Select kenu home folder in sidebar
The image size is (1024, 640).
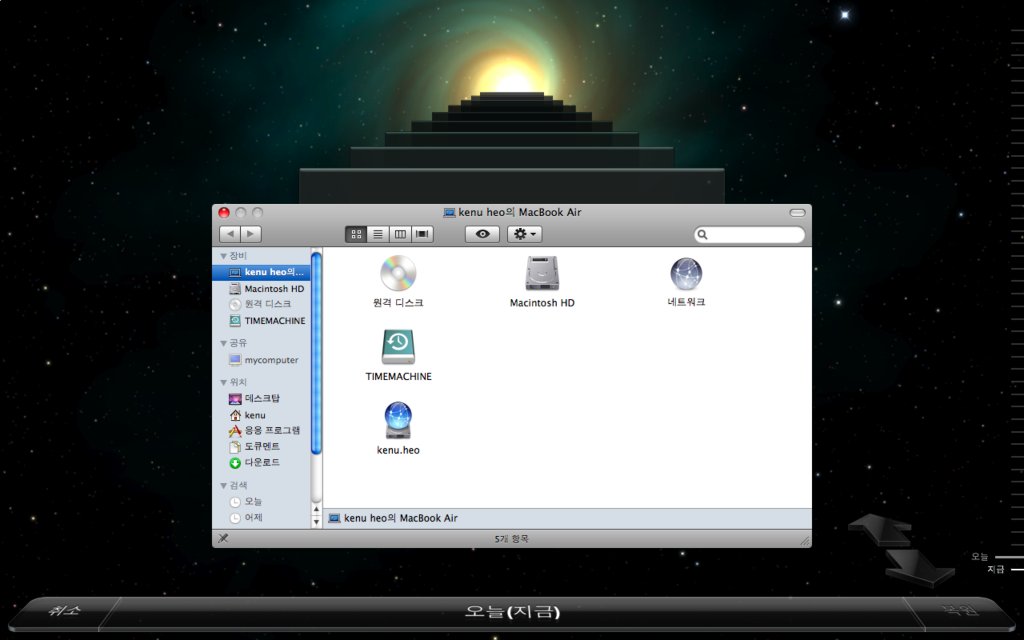point(261,415)
